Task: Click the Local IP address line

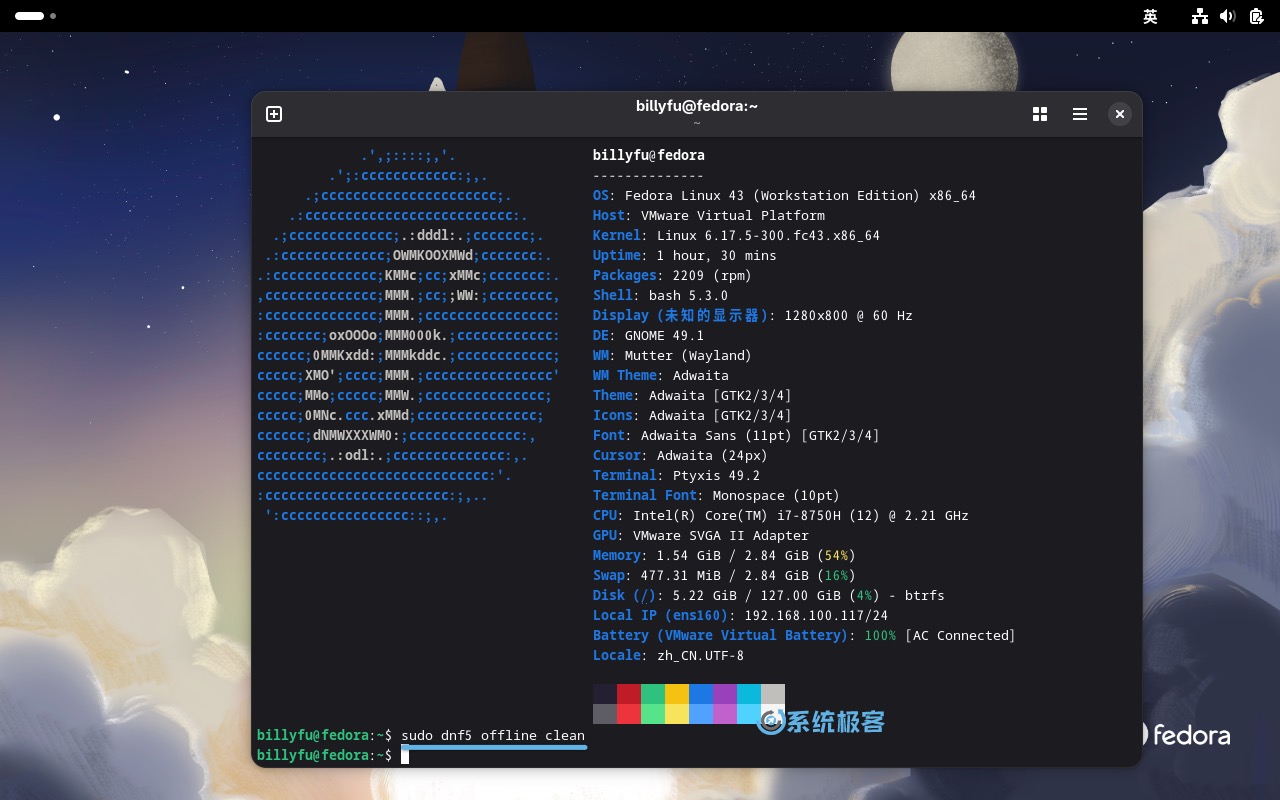Action: point(740,615)
